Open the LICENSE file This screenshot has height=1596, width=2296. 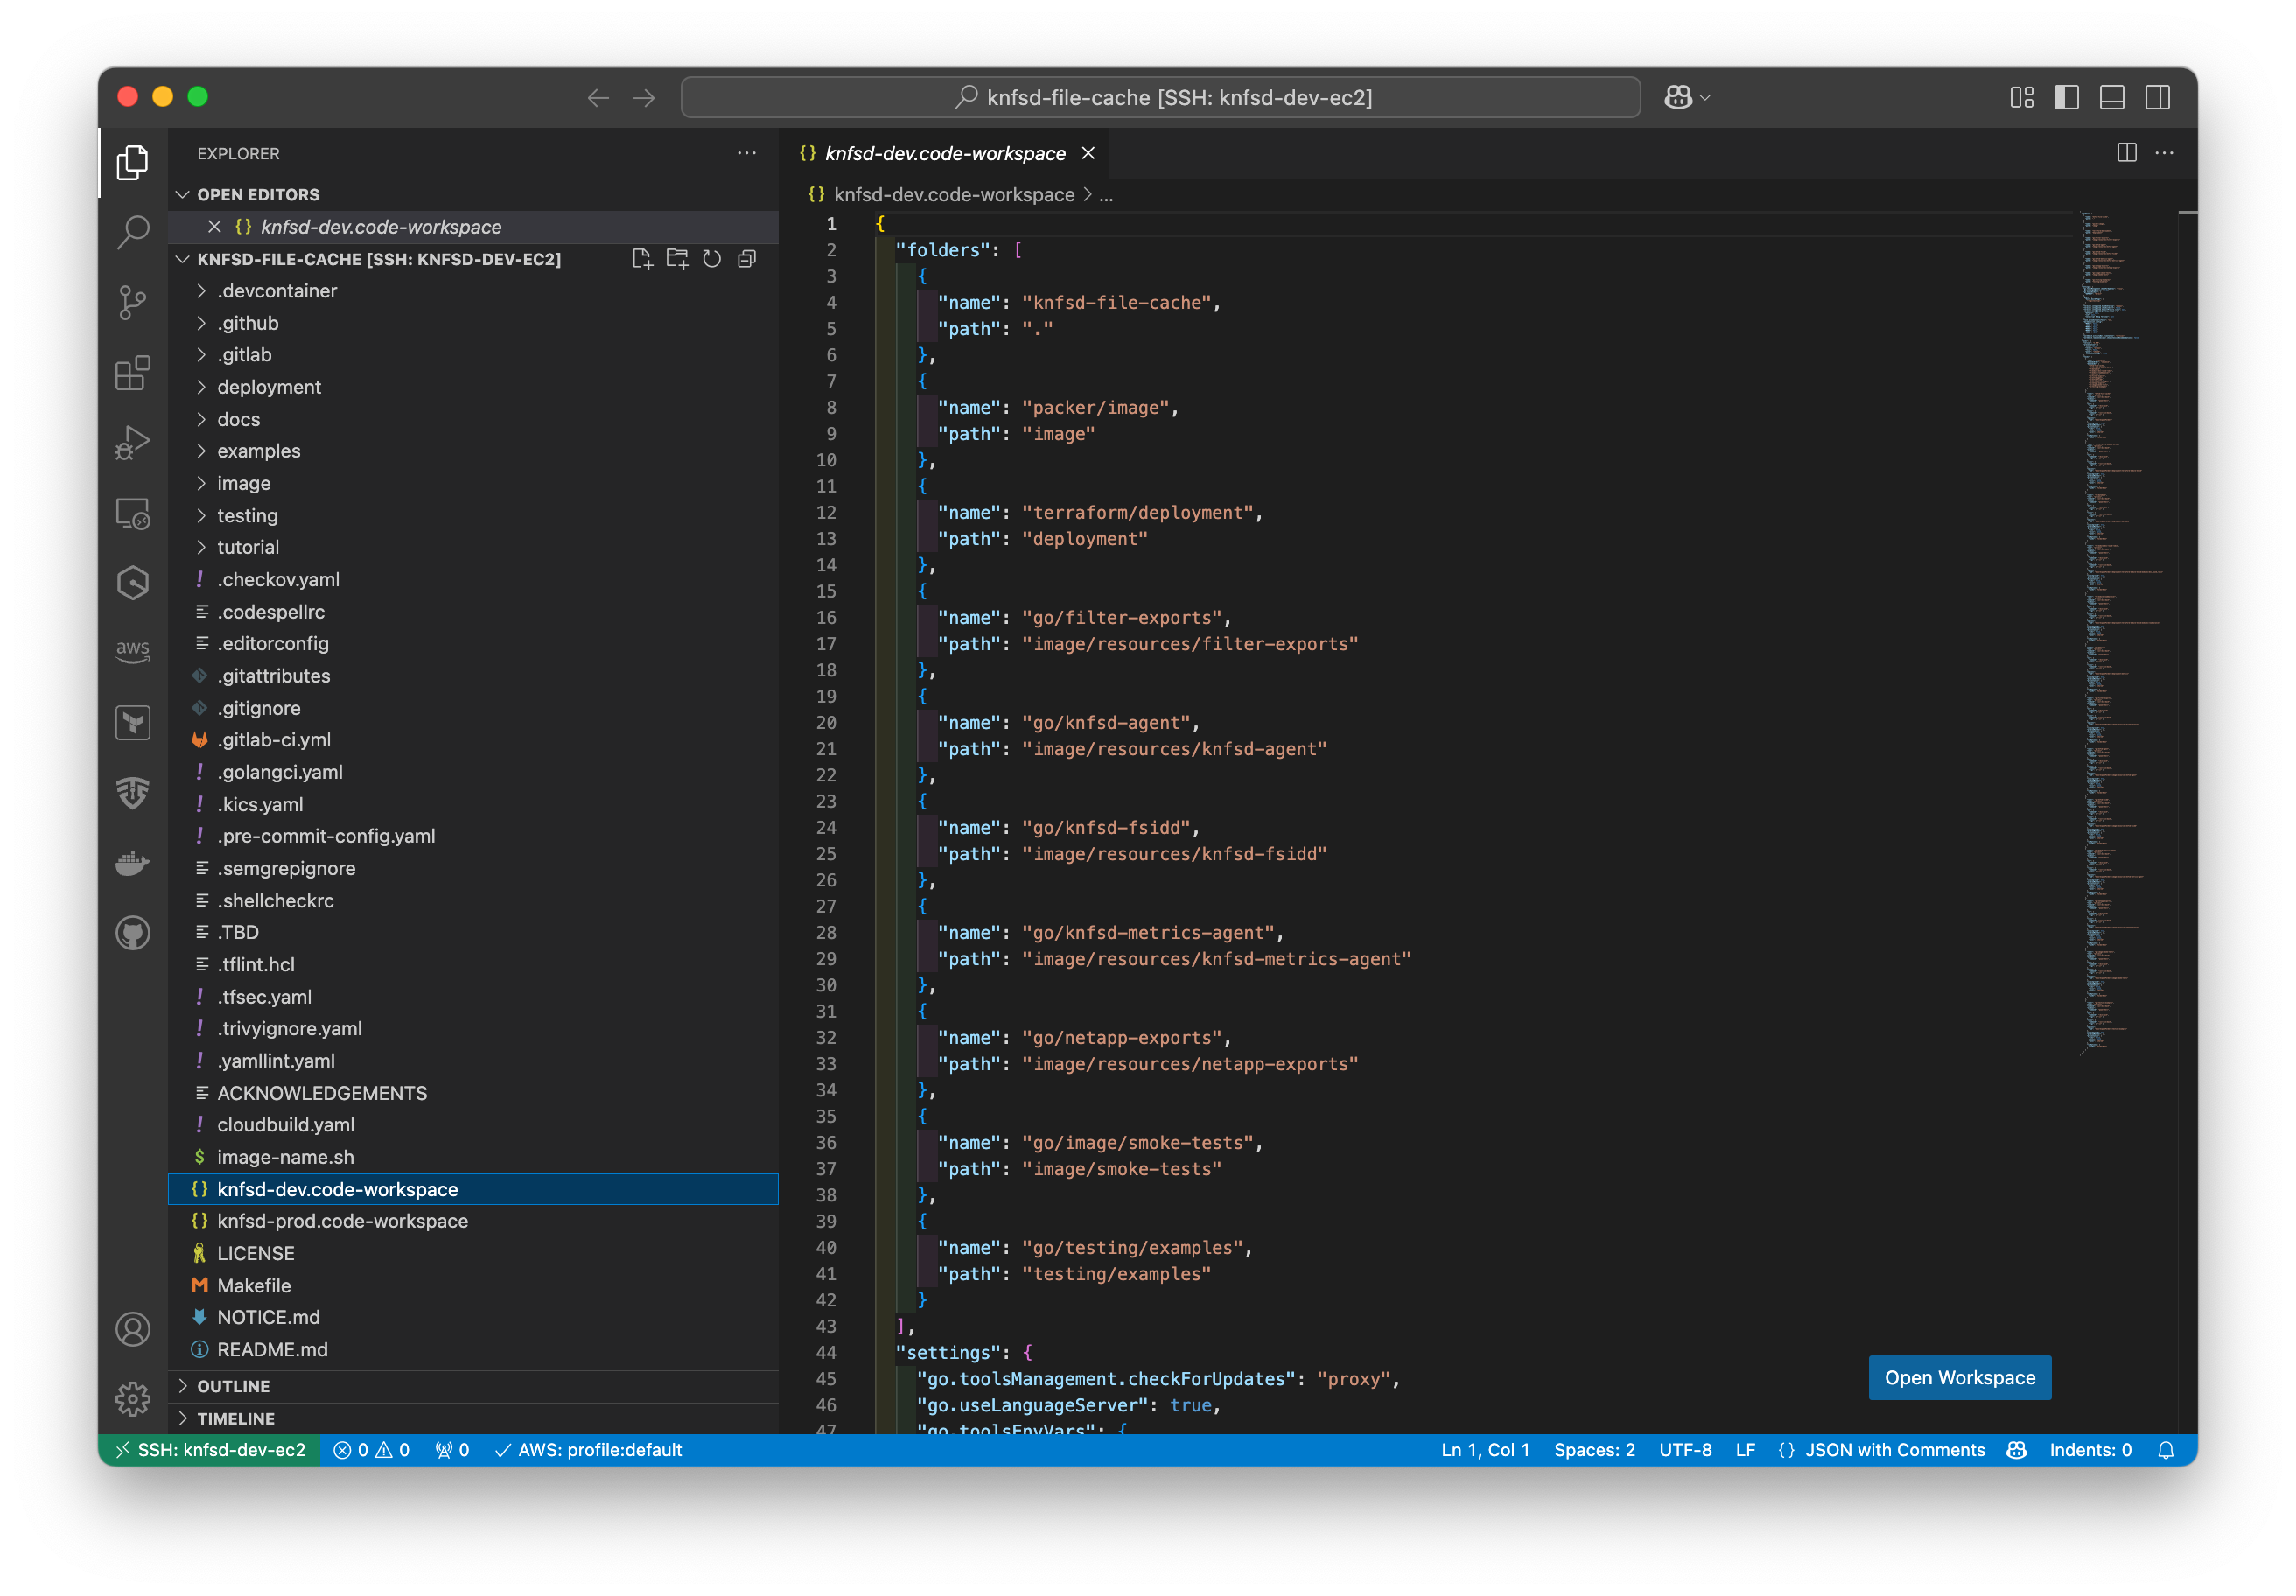[474, 1253]
